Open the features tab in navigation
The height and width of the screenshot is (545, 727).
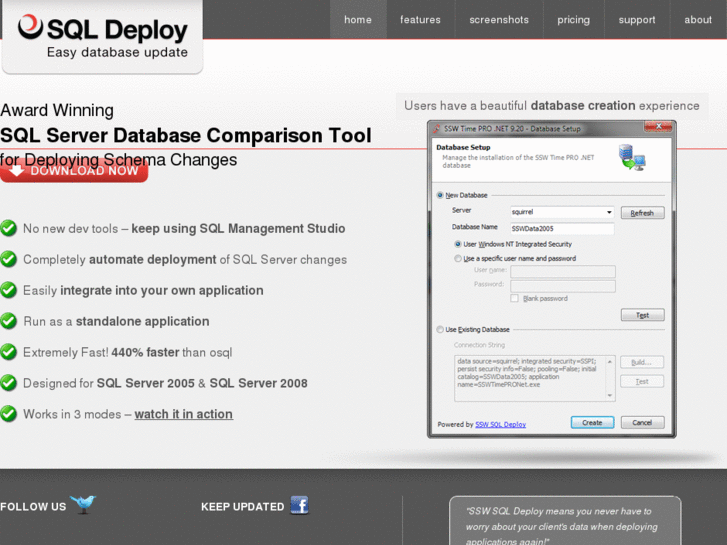pyautogui.click(x=420, y=20)
